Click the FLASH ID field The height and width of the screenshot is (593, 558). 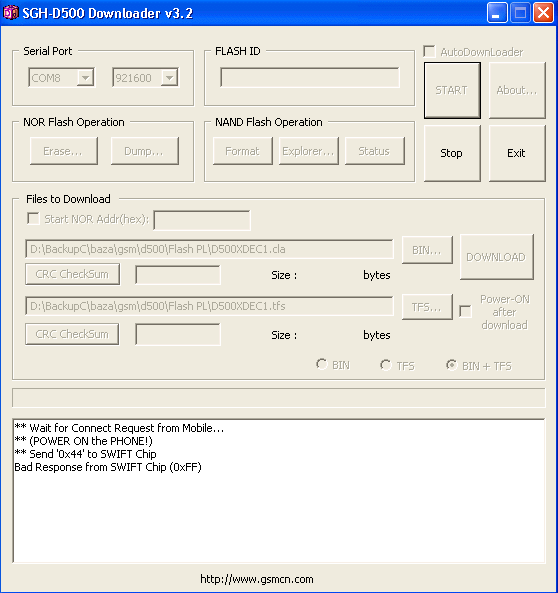(x=310, y=78)
